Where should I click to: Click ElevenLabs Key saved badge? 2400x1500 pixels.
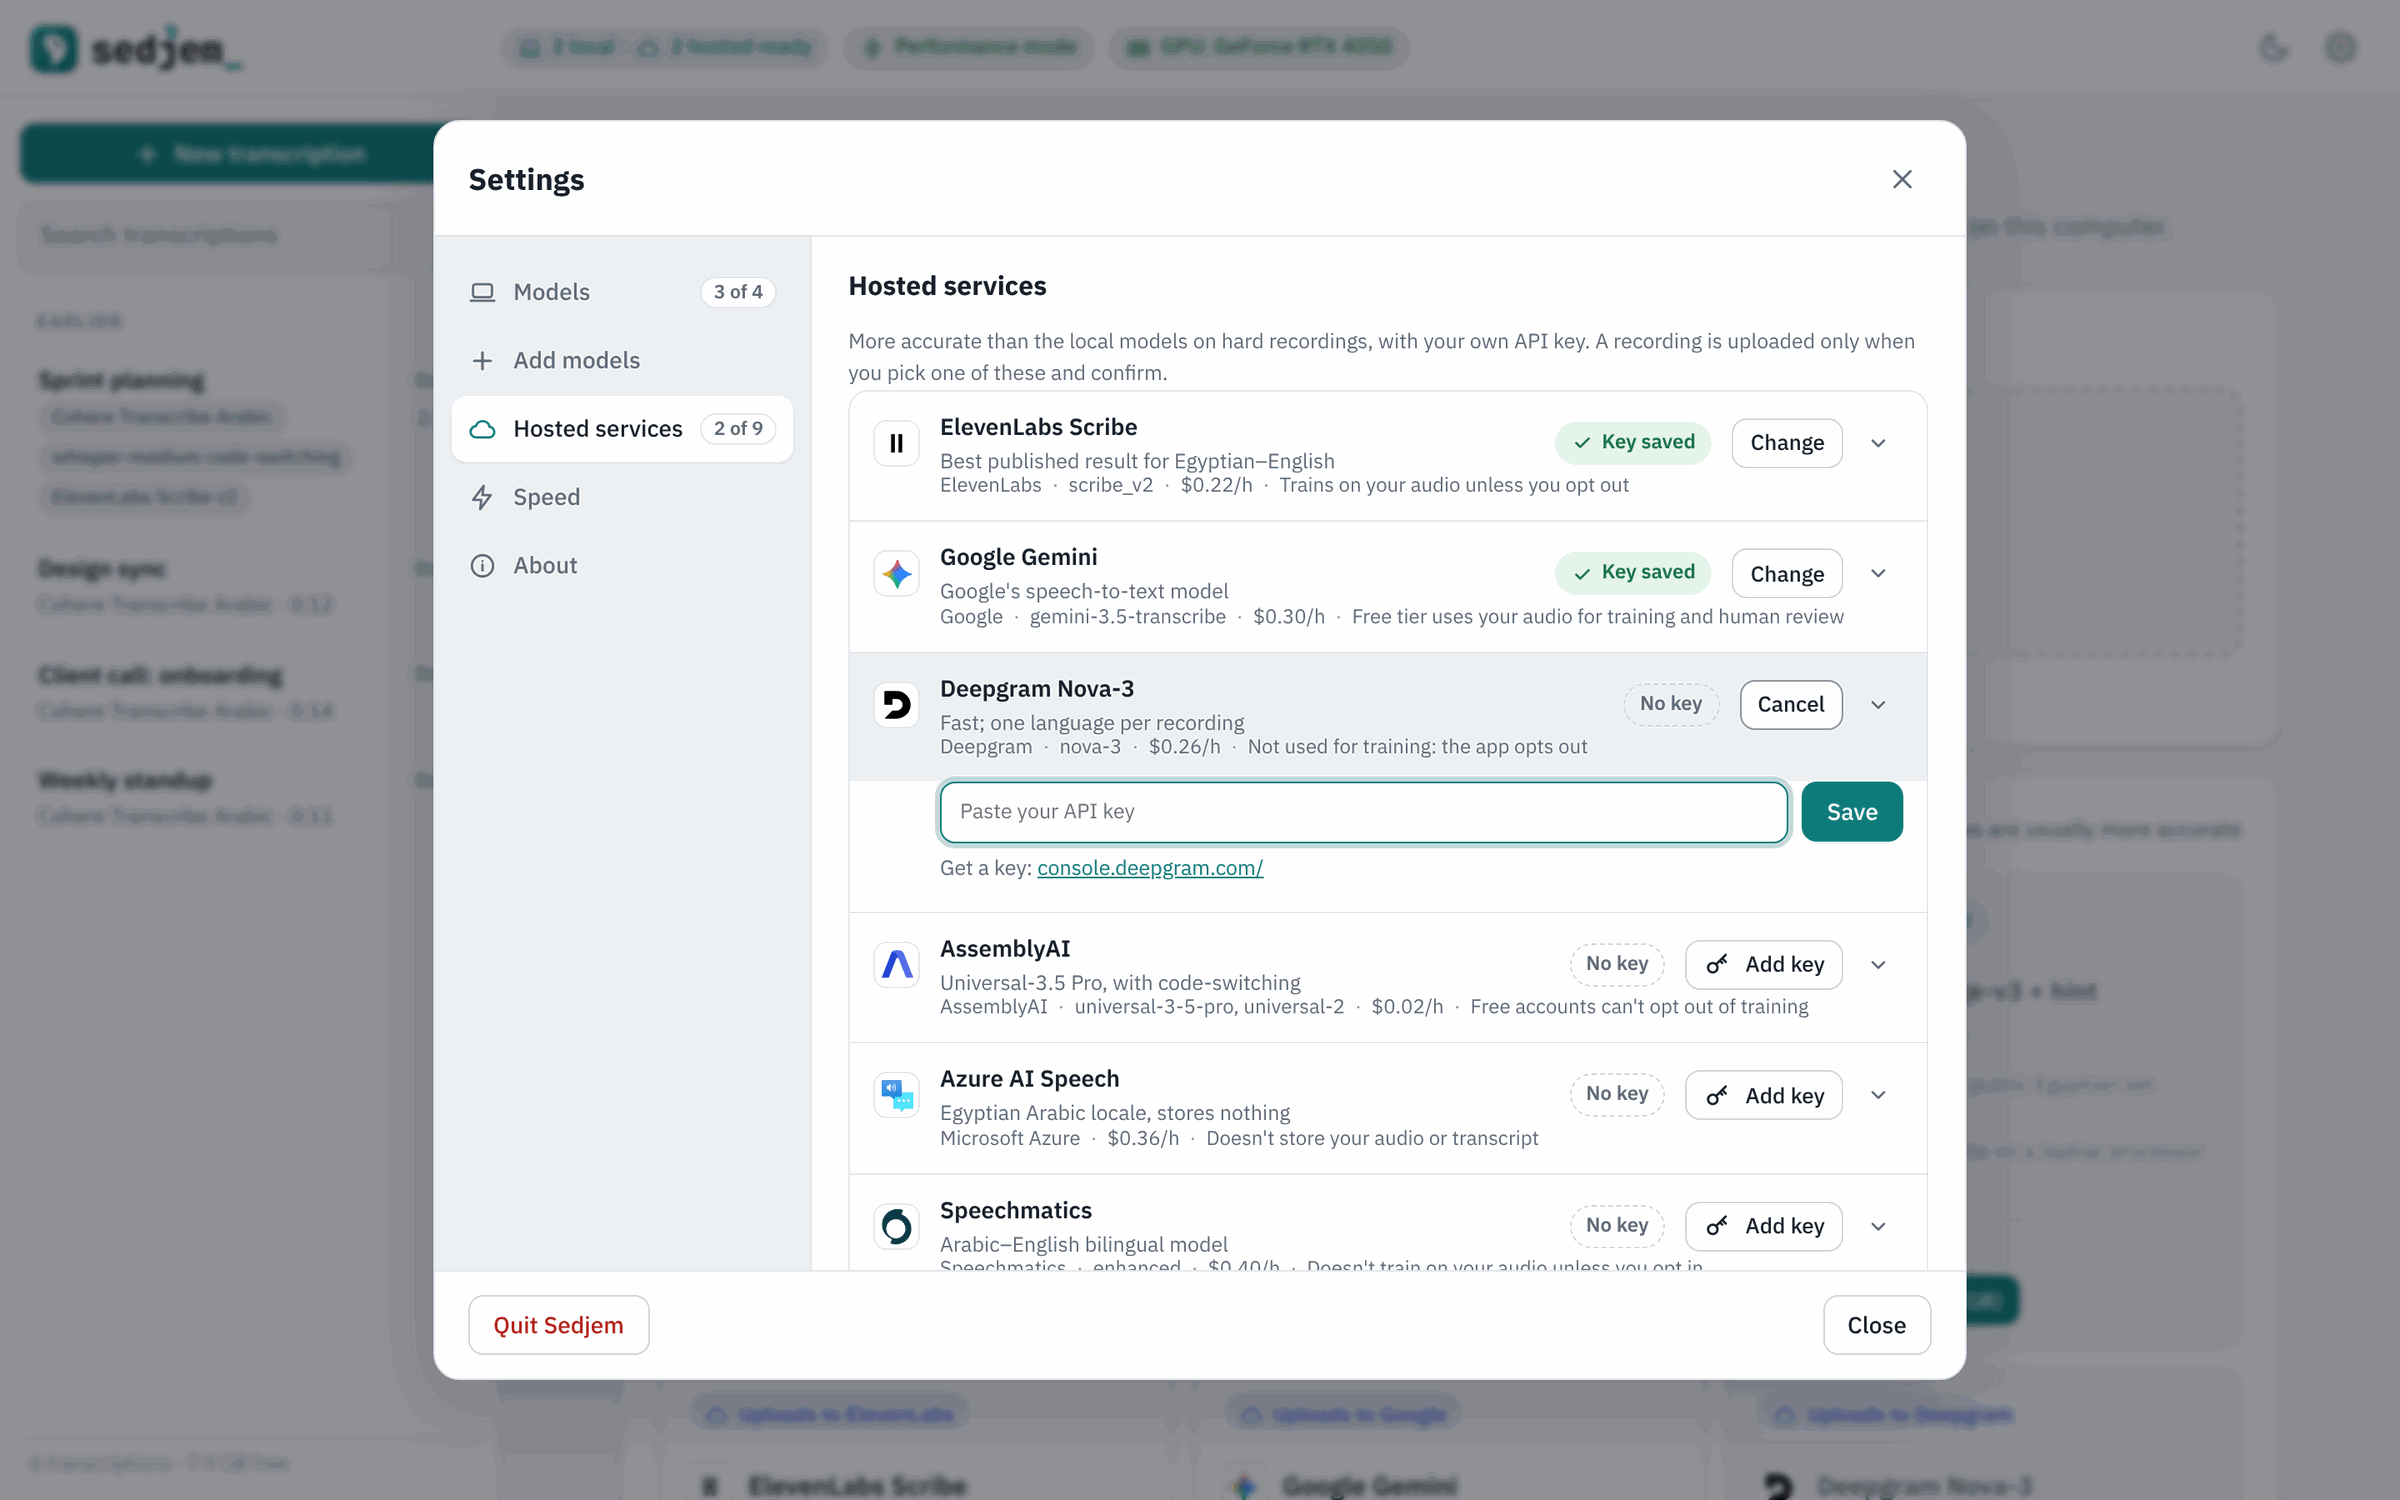[1632, 442]
